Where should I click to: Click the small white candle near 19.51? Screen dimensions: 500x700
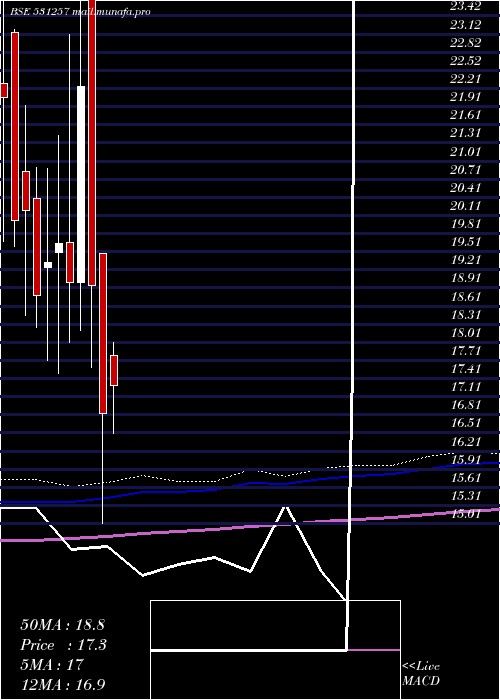[x=58, y=248]
